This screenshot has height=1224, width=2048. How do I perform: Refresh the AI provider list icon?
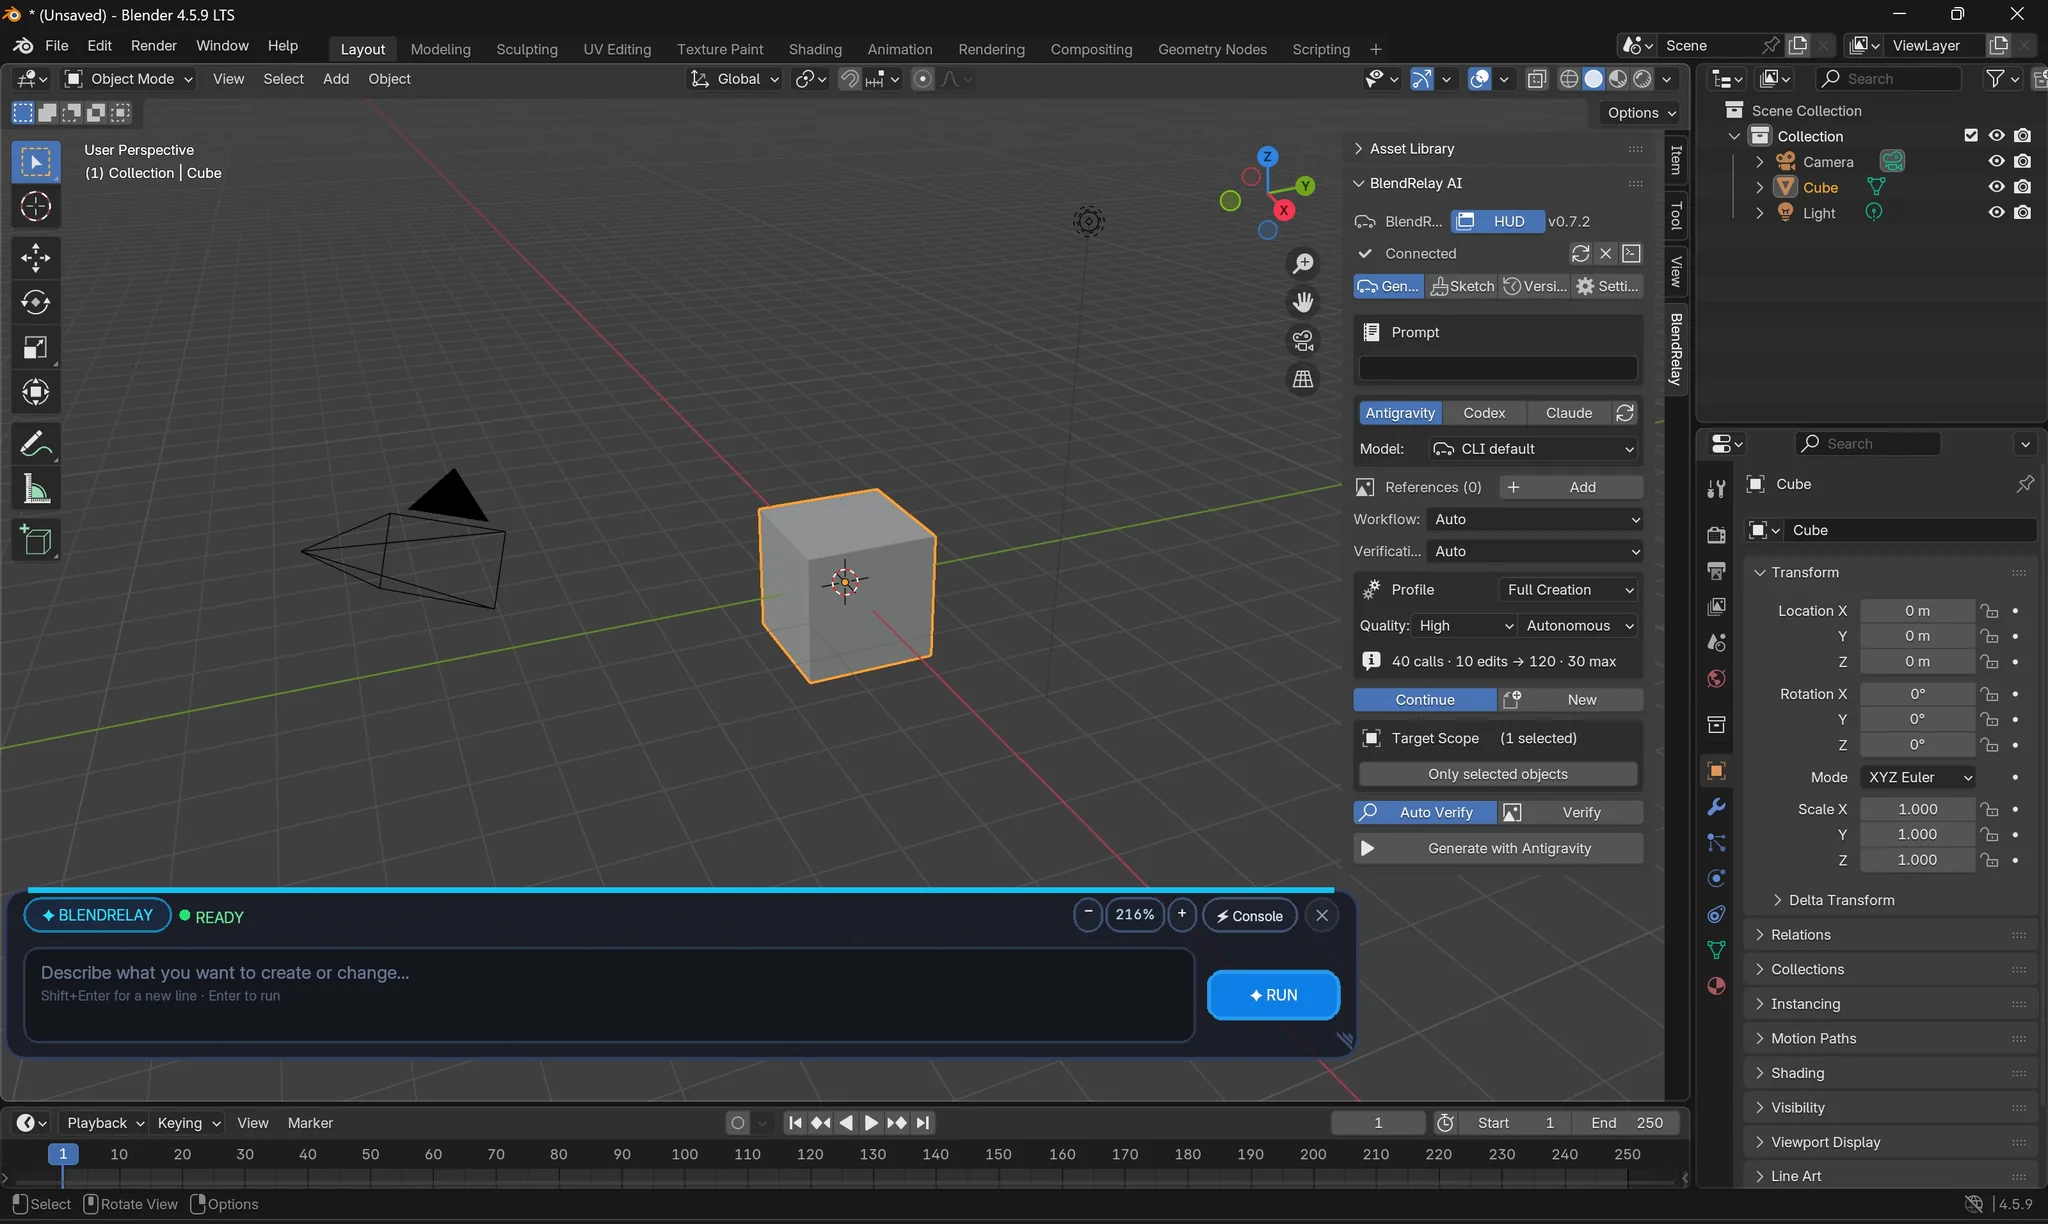point(1625,413)
